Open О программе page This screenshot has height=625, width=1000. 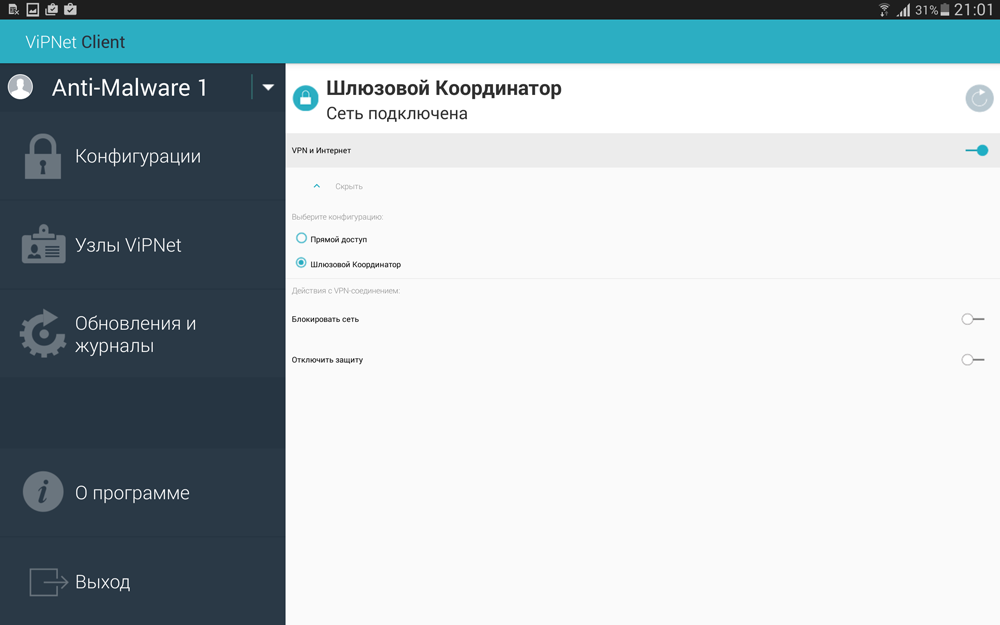143,492
